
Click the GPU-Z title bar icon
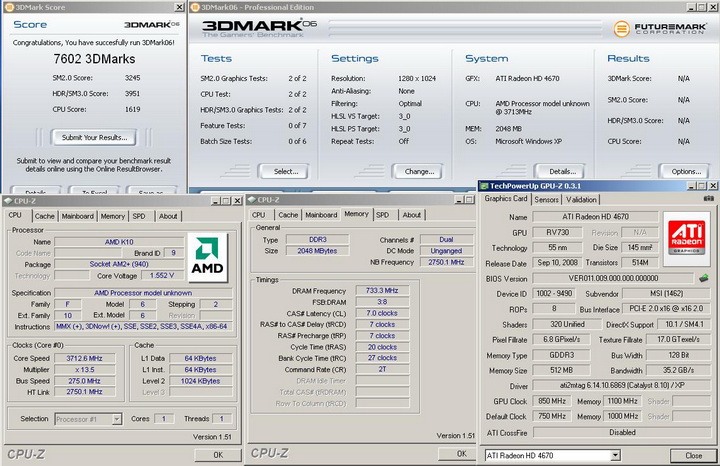(x=485, y=185)
